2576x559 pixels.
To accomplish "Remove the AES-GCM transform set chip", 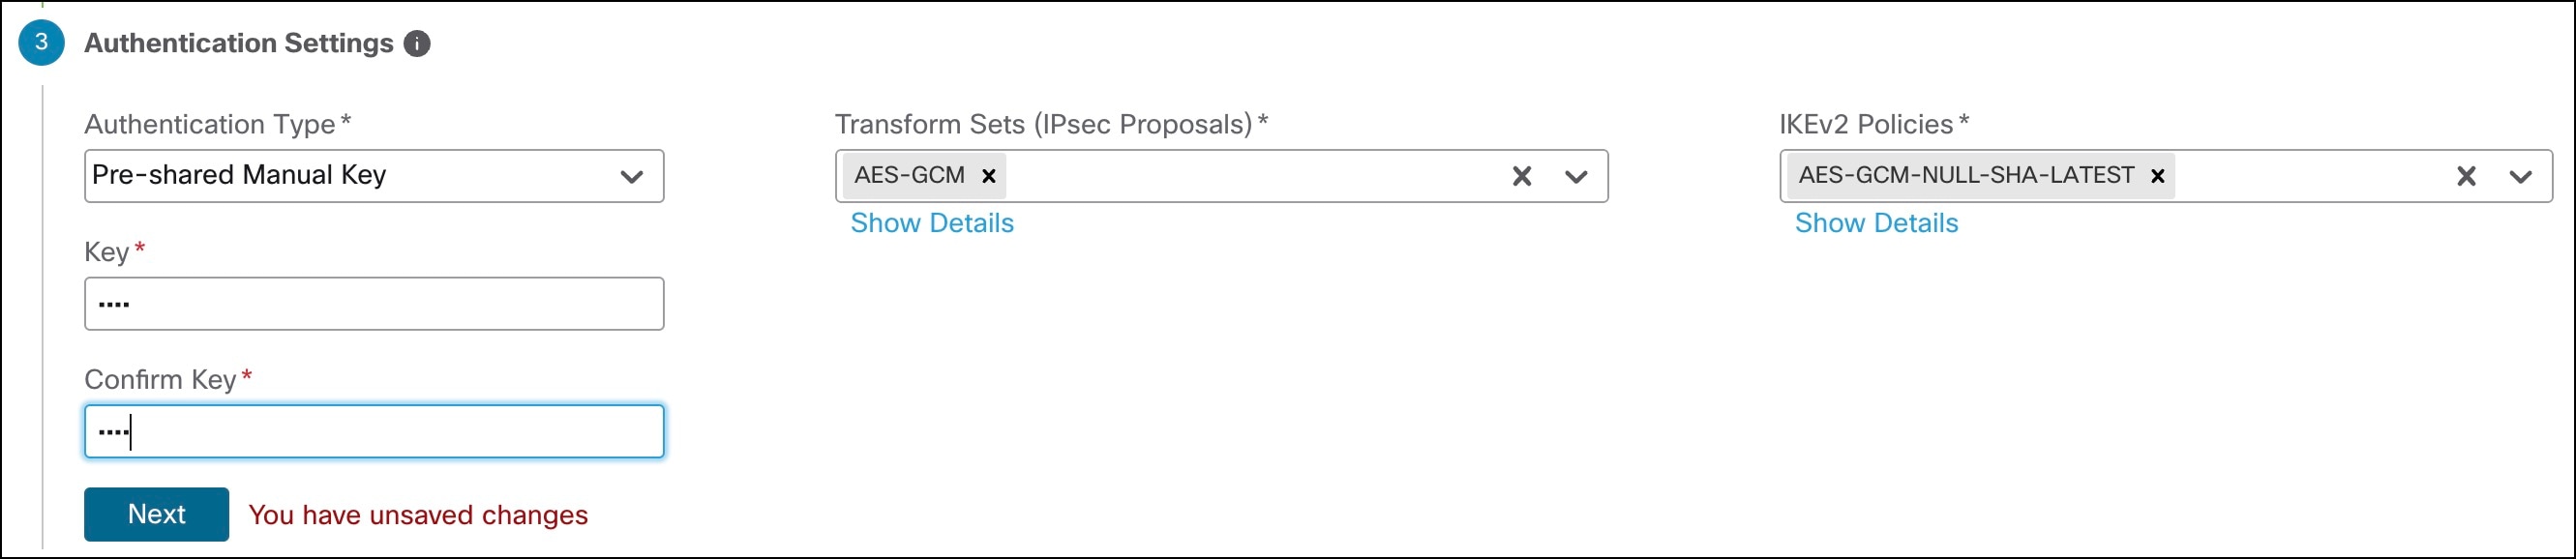I will point(988,176).
